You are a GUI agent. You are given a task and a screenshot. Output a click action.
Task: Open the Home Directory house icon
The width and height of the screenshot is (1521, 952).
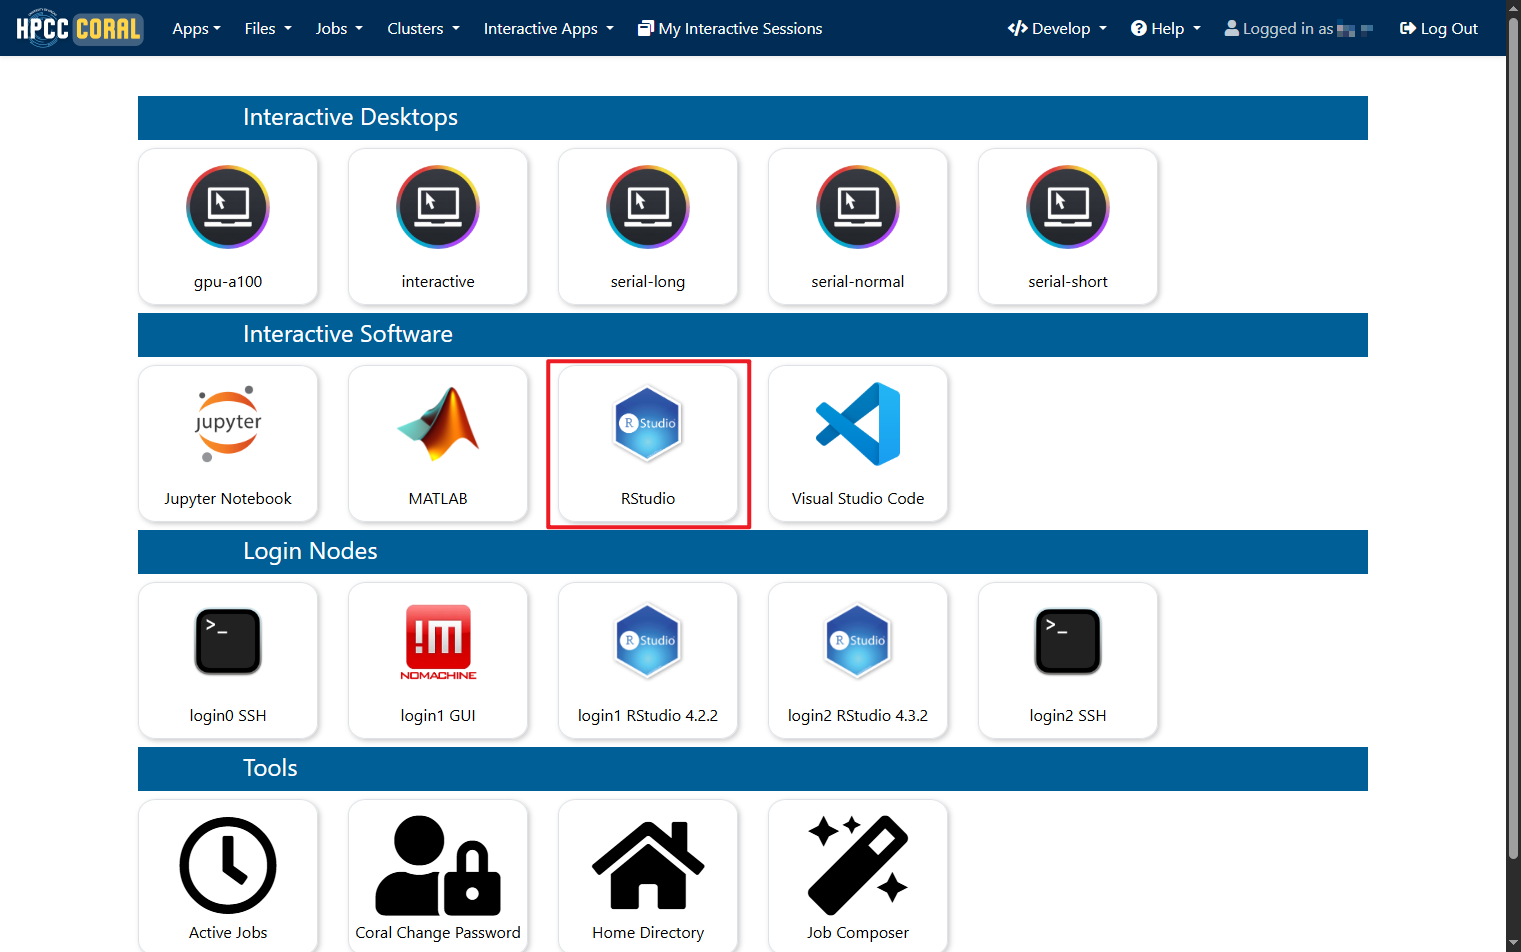coord(648,866)
